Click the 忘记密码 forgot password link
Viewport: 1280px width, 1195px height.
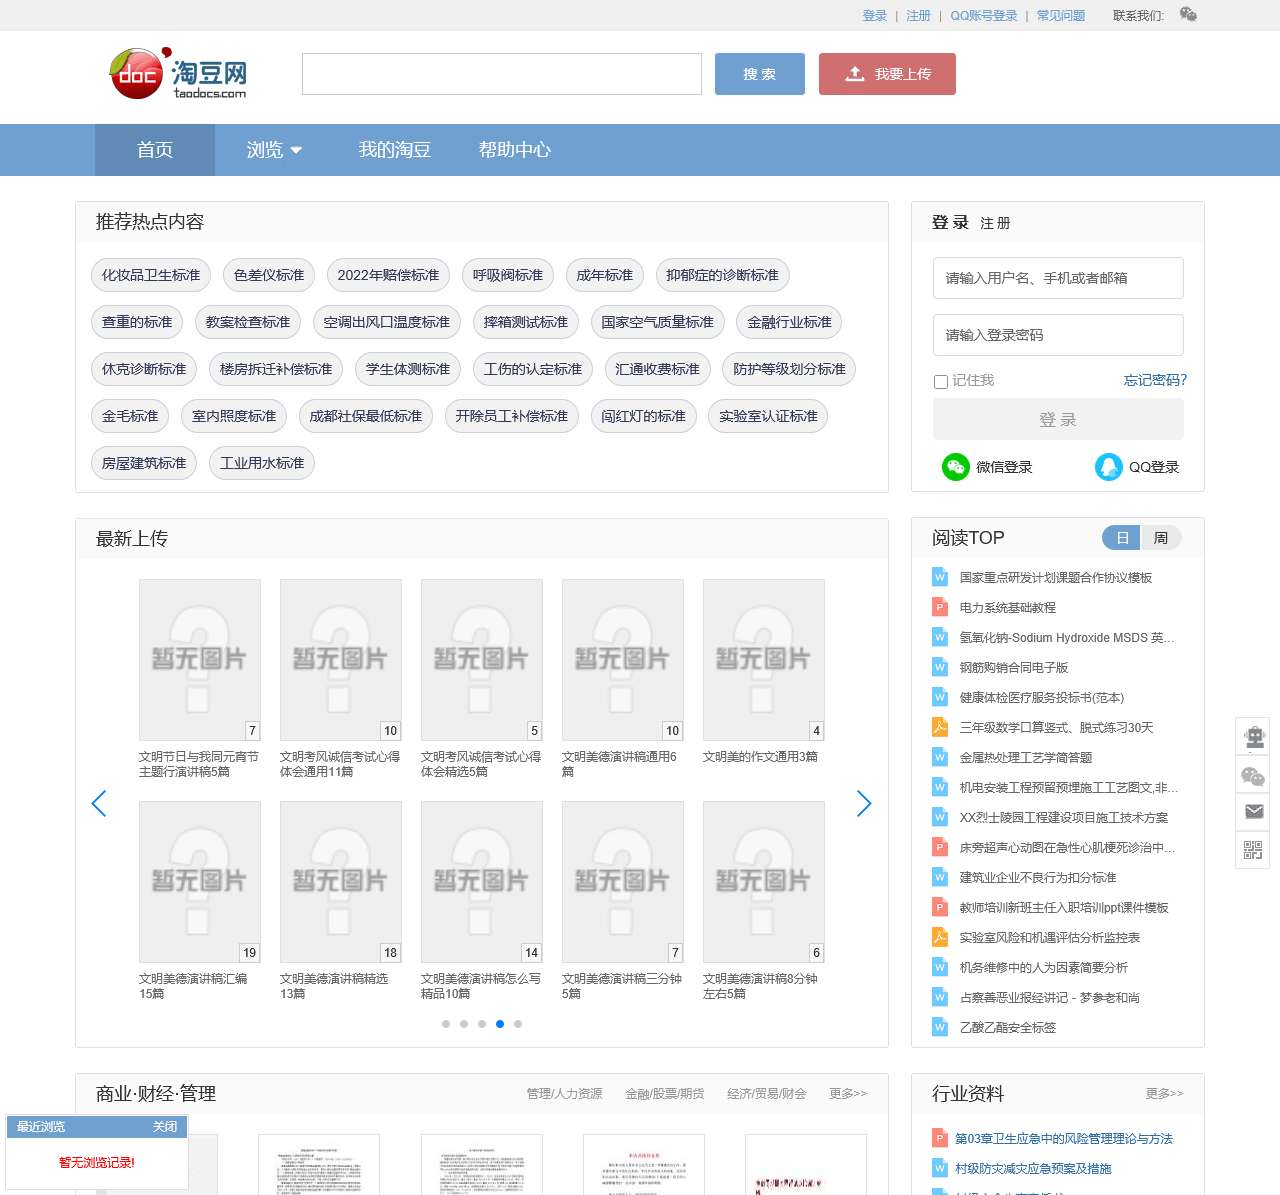(x=1155, y=380)
